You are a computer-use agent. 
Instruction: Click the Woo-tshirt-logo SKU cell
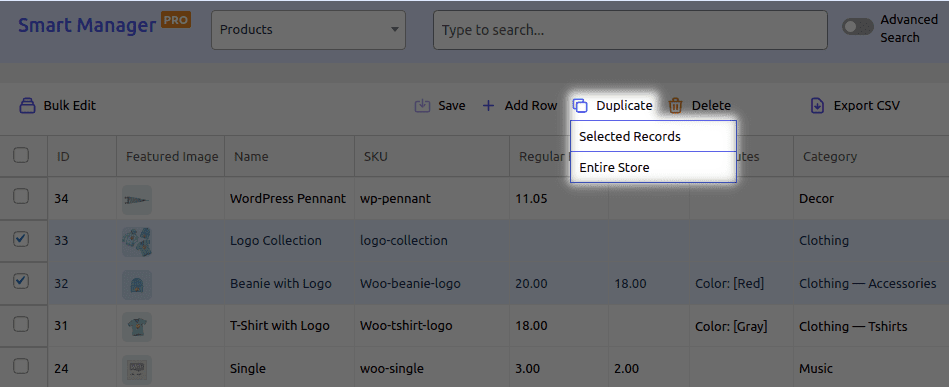point(432,326)
